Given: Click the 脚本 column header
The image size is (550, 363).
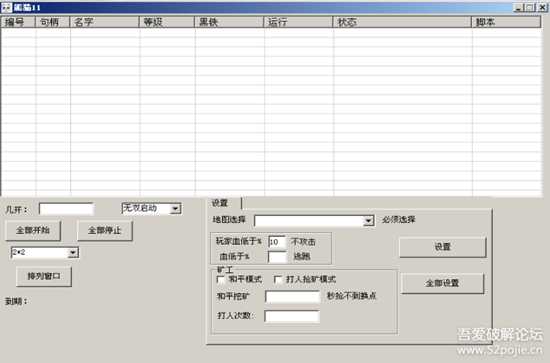Looking at the screenshot, I should tap(506, 22).
